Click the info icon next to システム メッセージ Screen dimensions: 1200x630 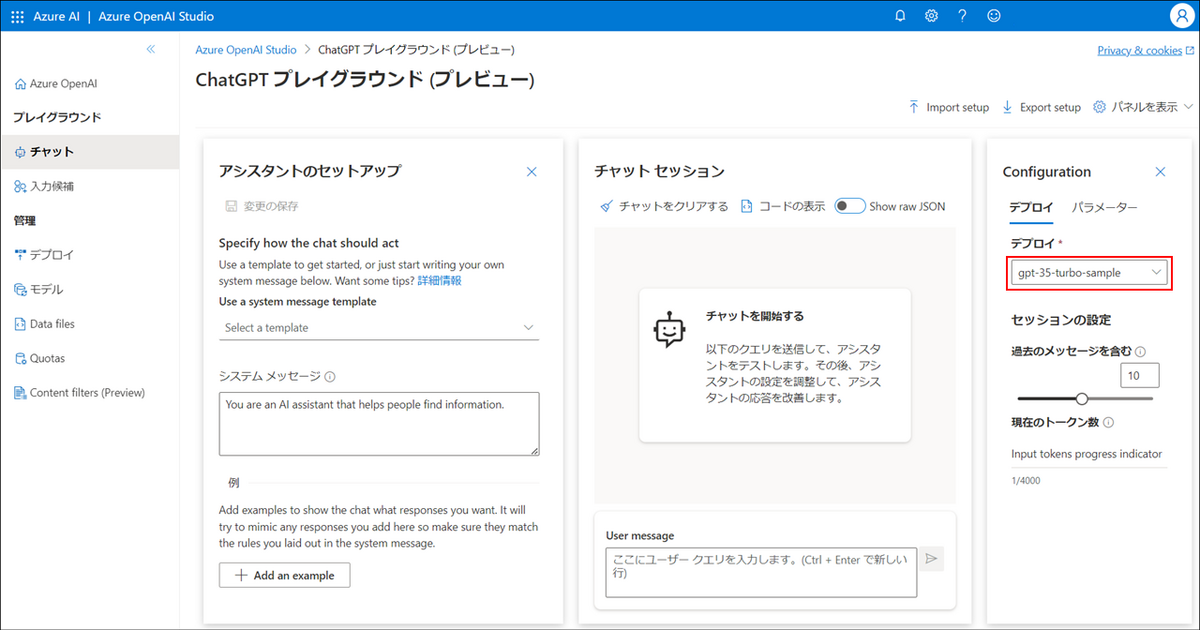point(330,377)
